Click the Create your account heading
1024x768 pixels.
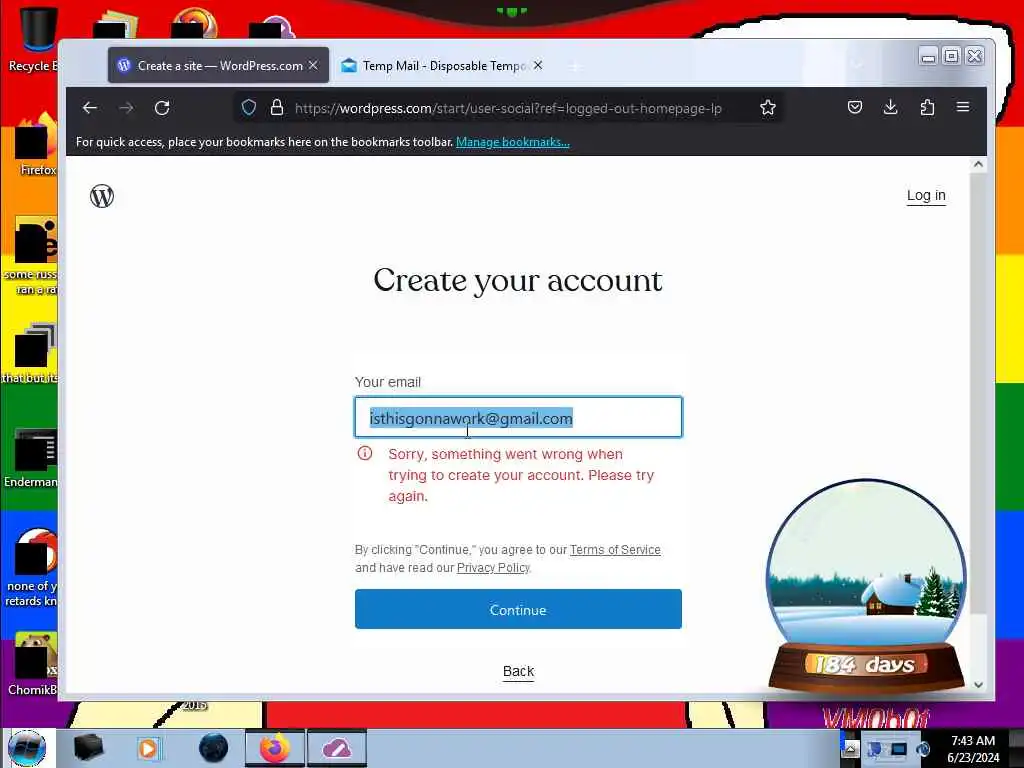coord(518,281)
